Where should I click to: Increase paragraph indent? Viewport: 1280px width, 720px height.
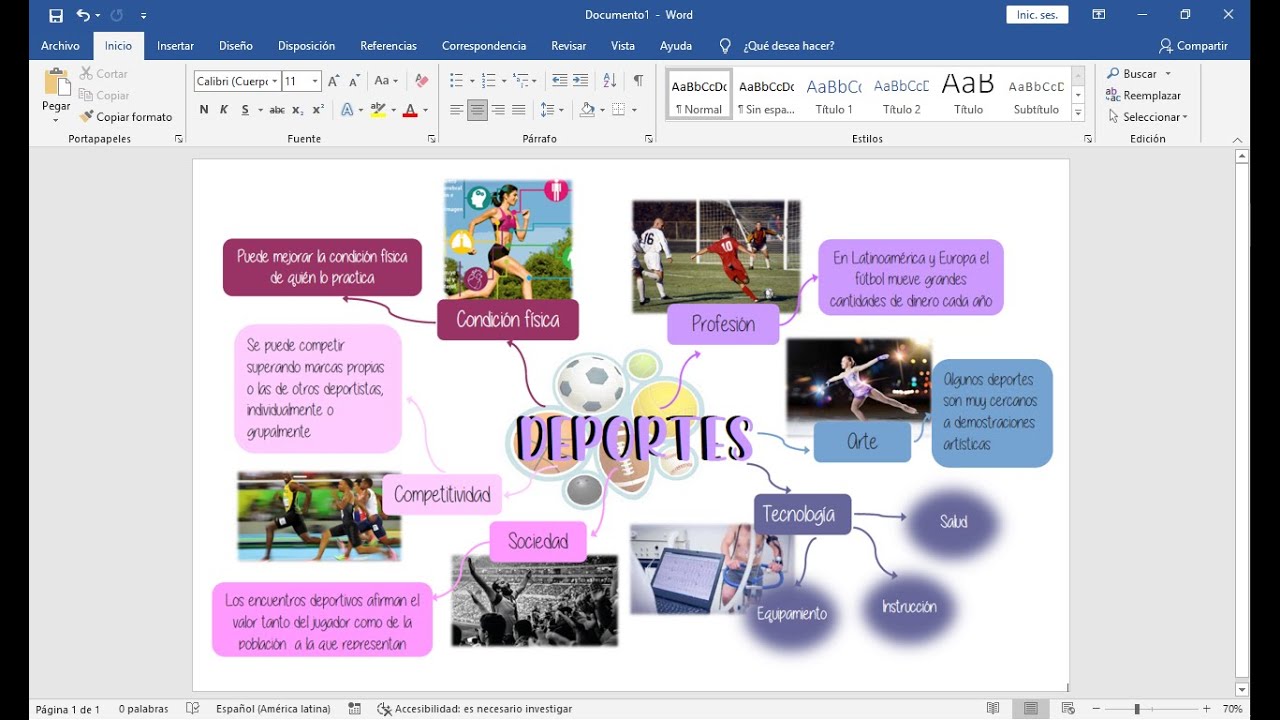(582, 81)
